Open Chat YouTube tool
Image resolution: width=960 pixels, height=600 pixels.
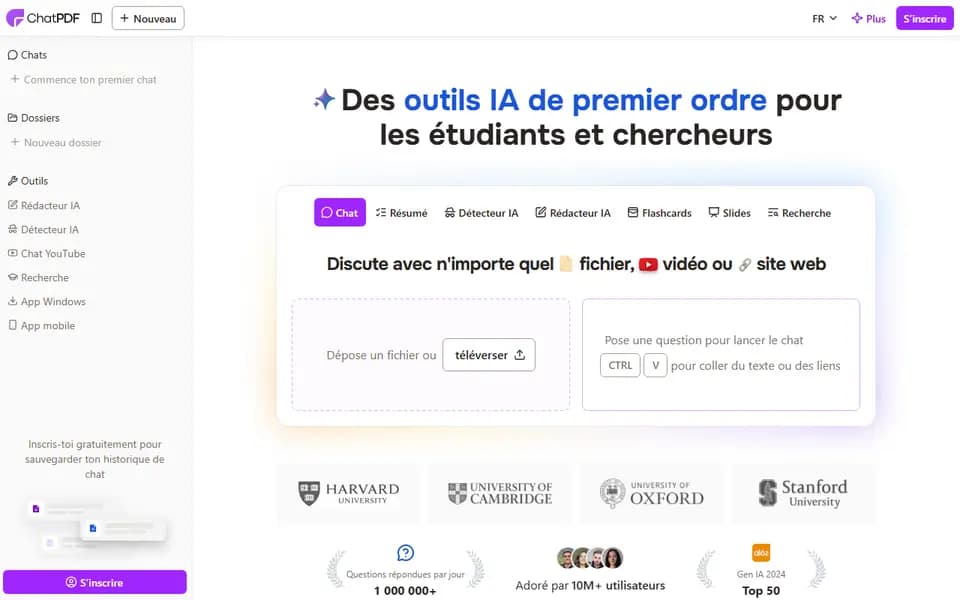(47, 253)
